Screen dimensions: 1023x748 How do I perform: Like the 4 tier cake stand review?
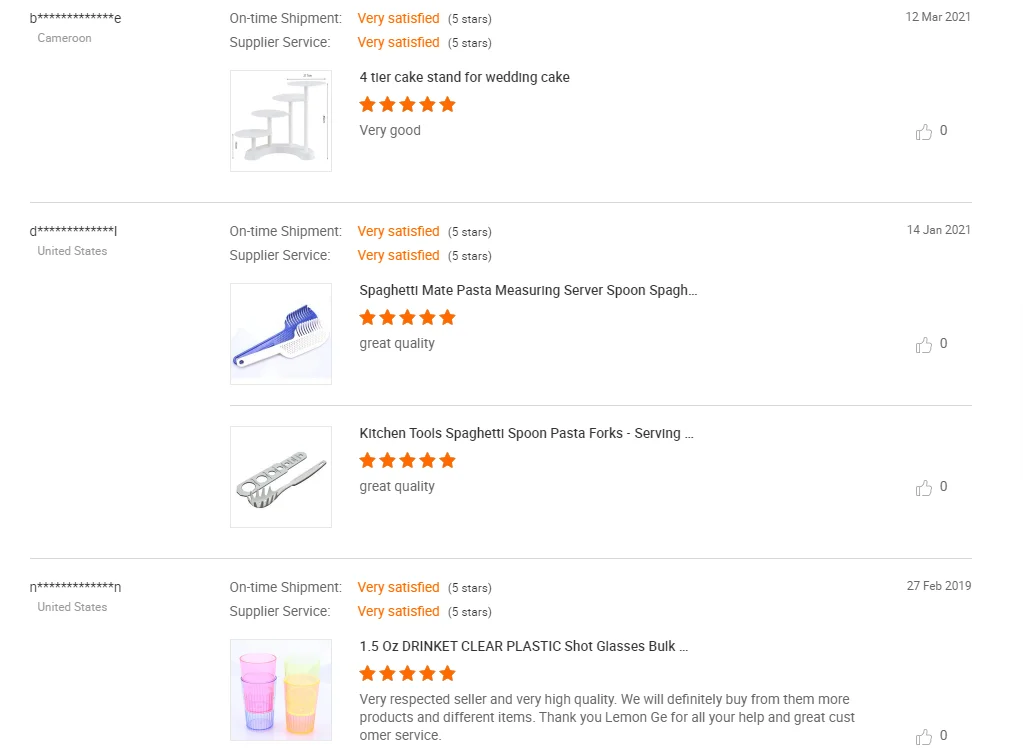[924, 132]
